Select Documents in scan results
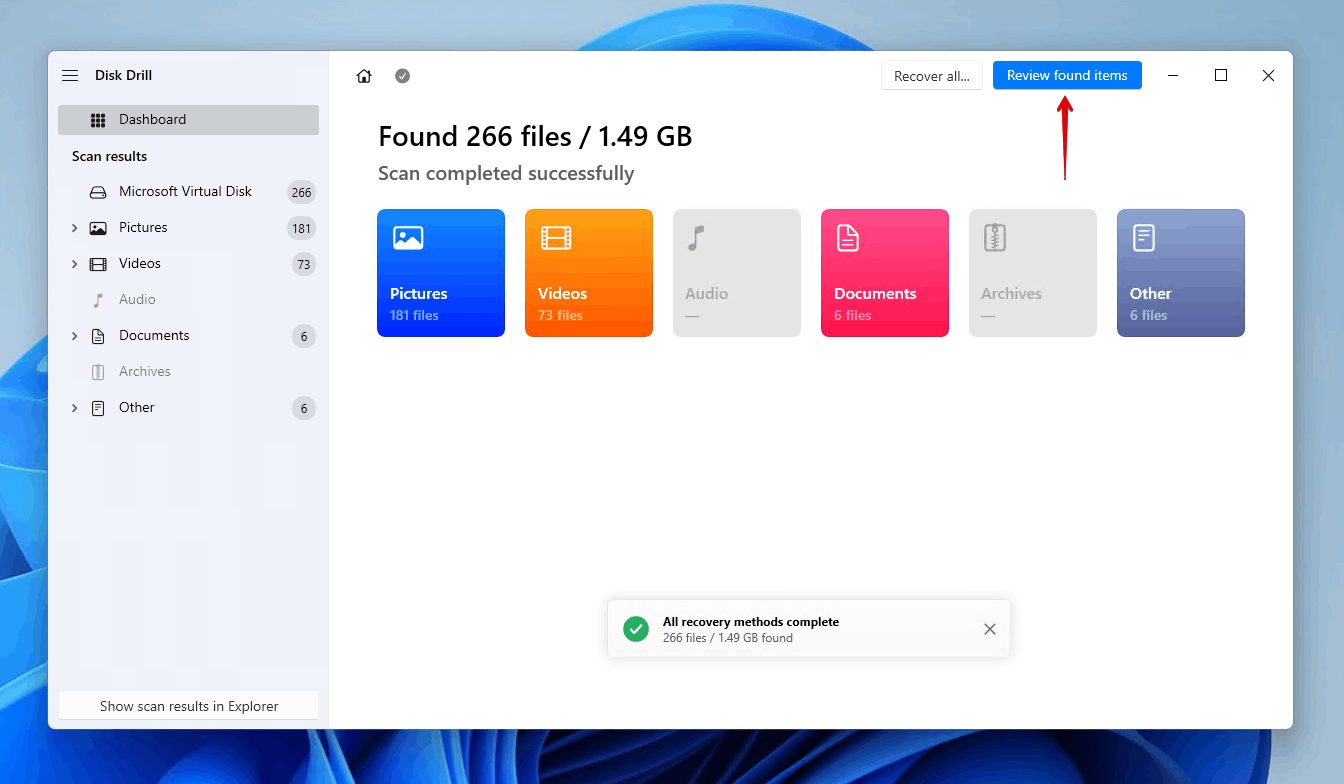 [x=188, y=336]
